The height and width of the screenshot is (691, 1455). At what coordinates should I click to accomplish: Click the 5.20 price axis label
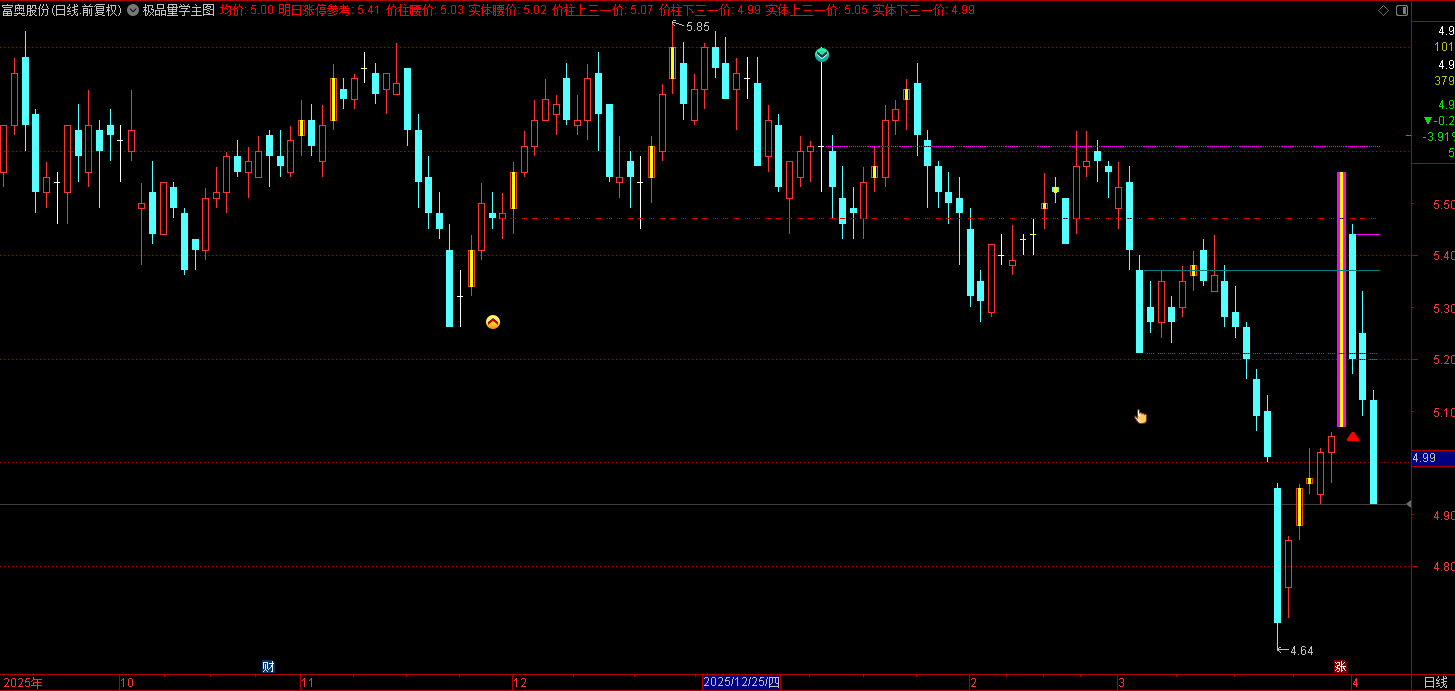(x=1443, y=360)
